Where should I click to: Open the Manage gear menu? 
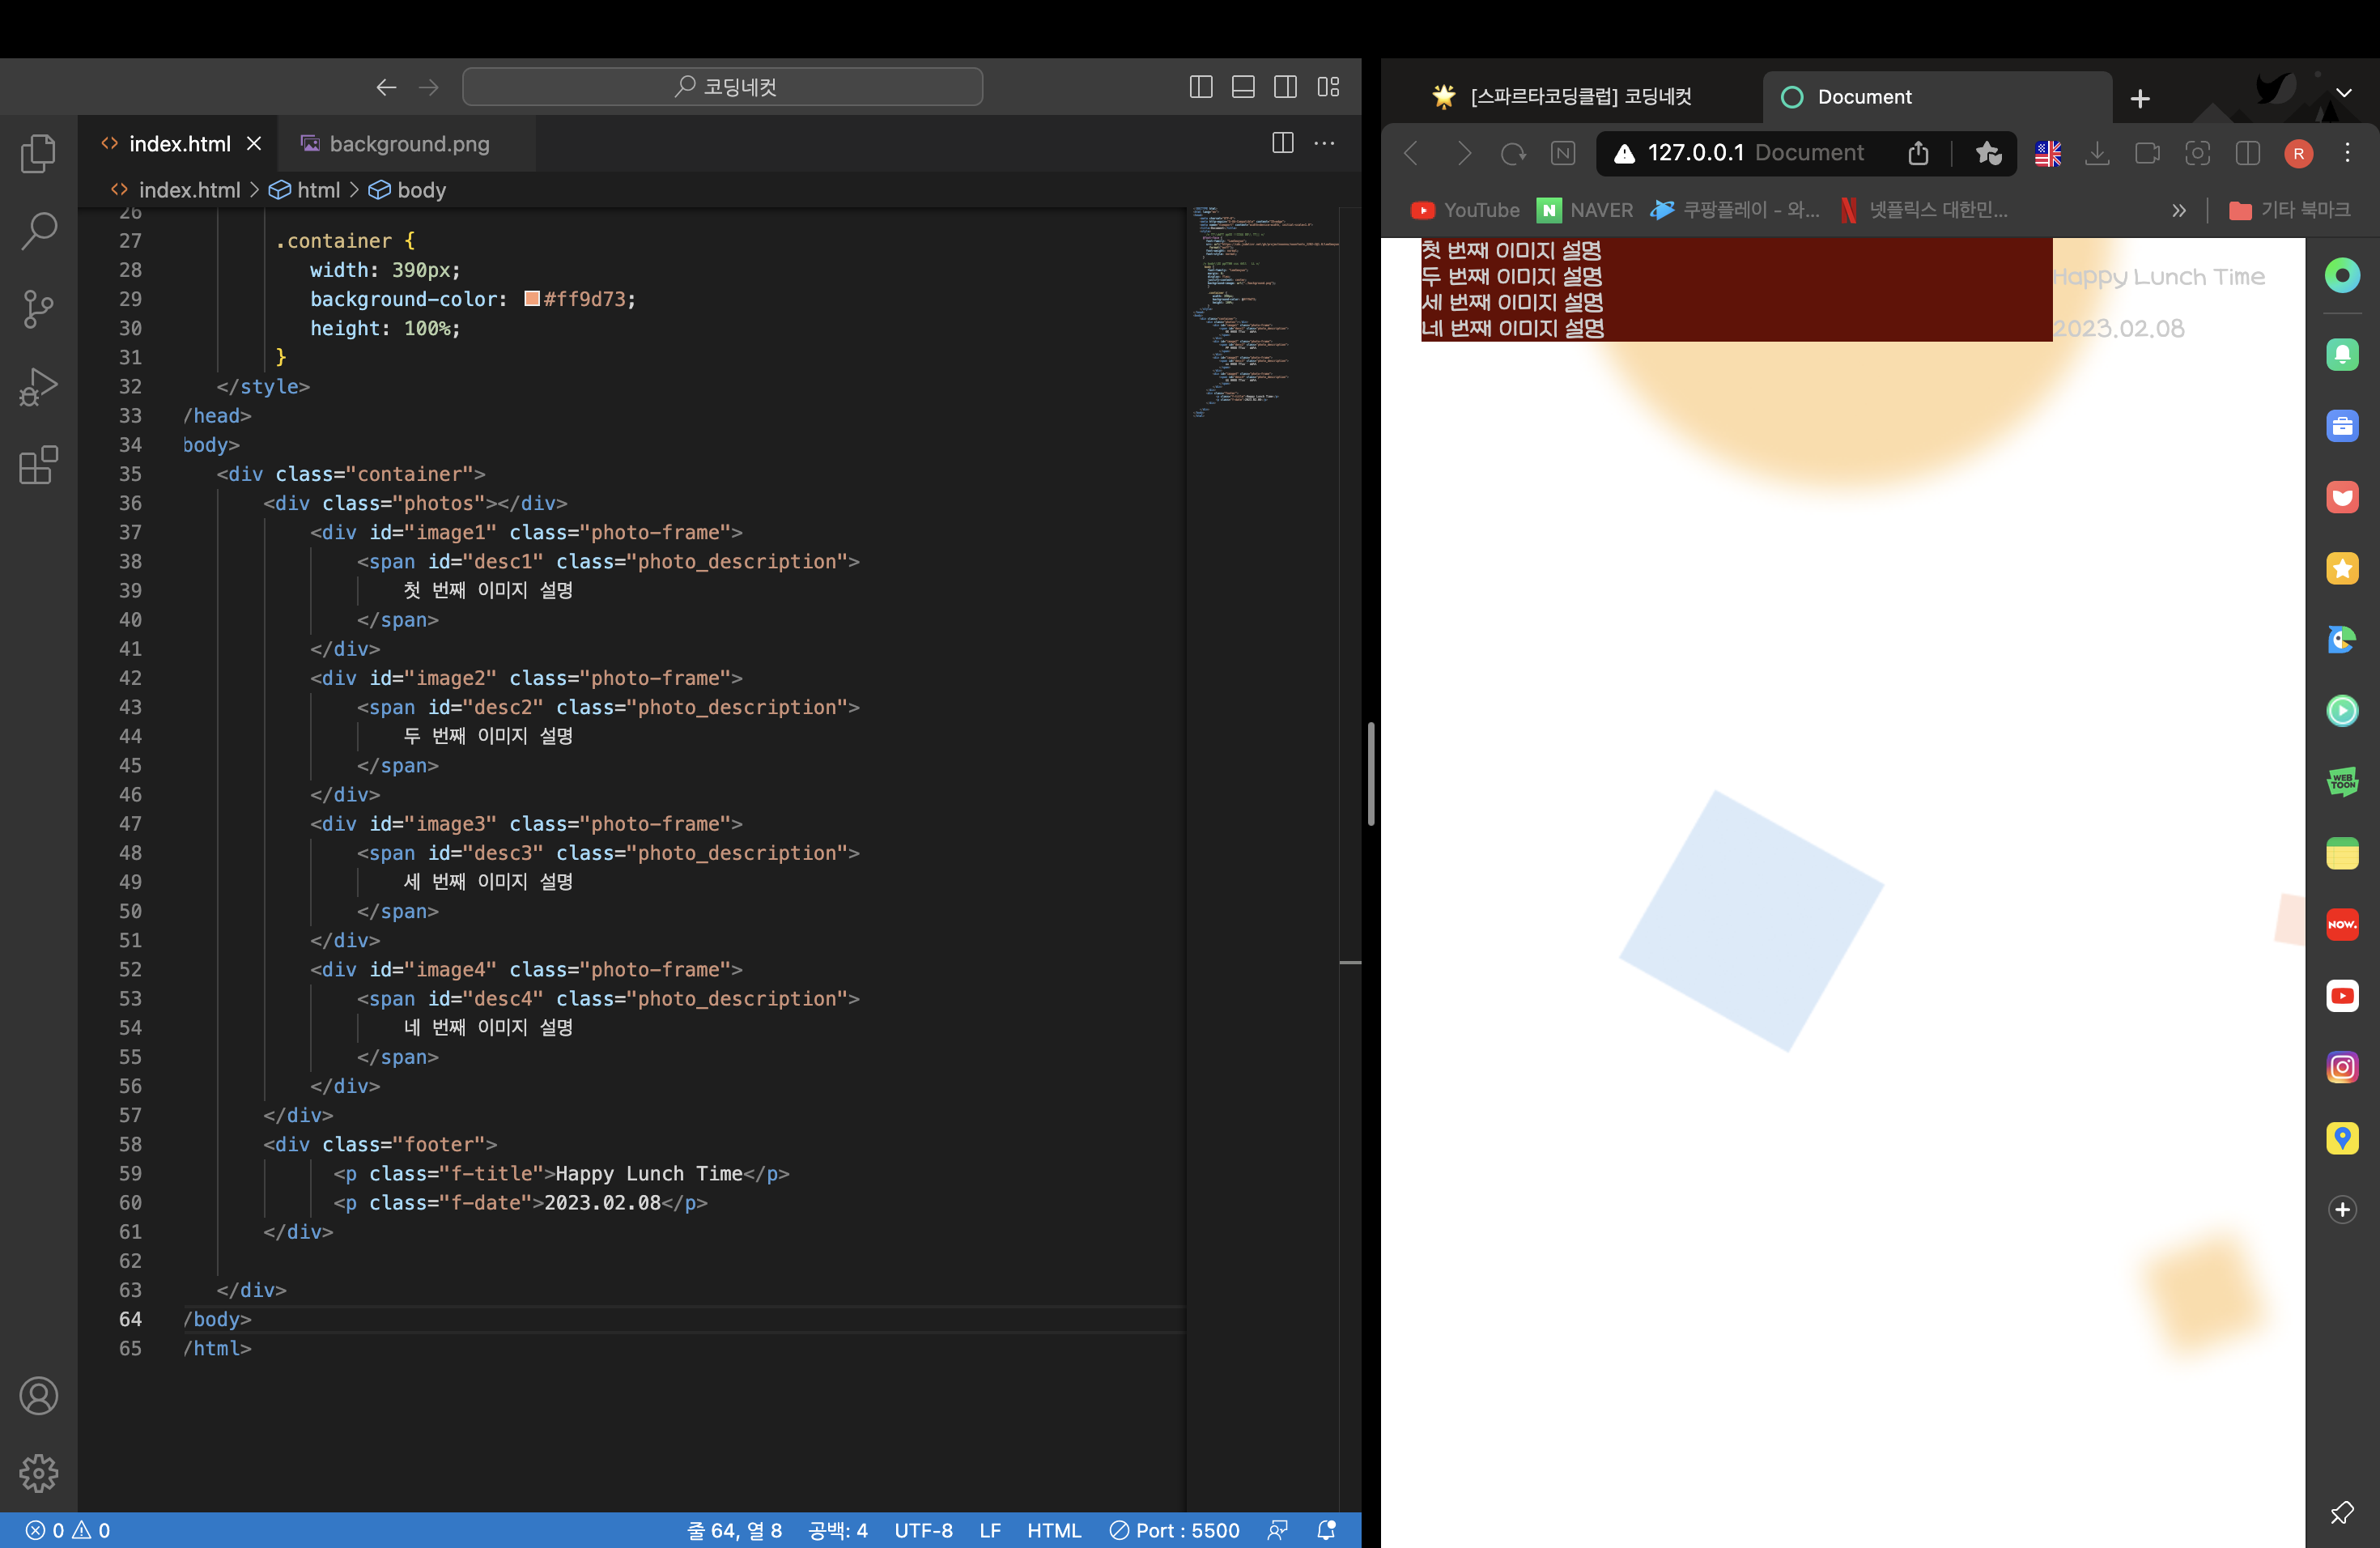(x=38, y=1473)
